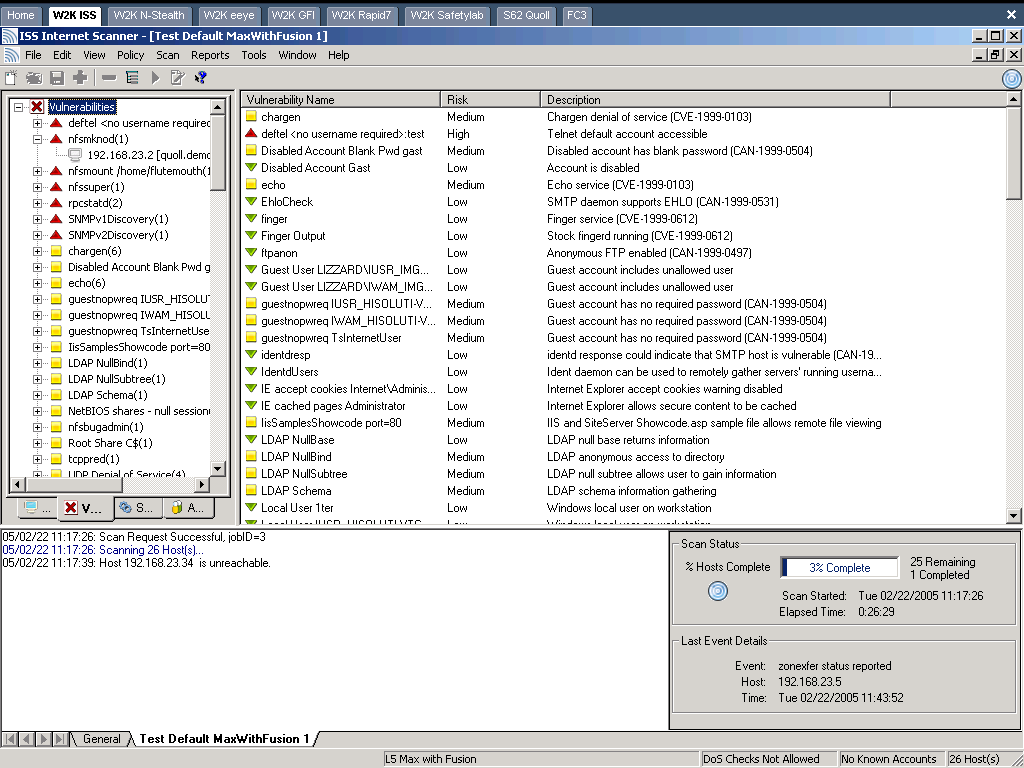
Task: Click the minus remove-host toolbar icon
Action: pos(109,78)
